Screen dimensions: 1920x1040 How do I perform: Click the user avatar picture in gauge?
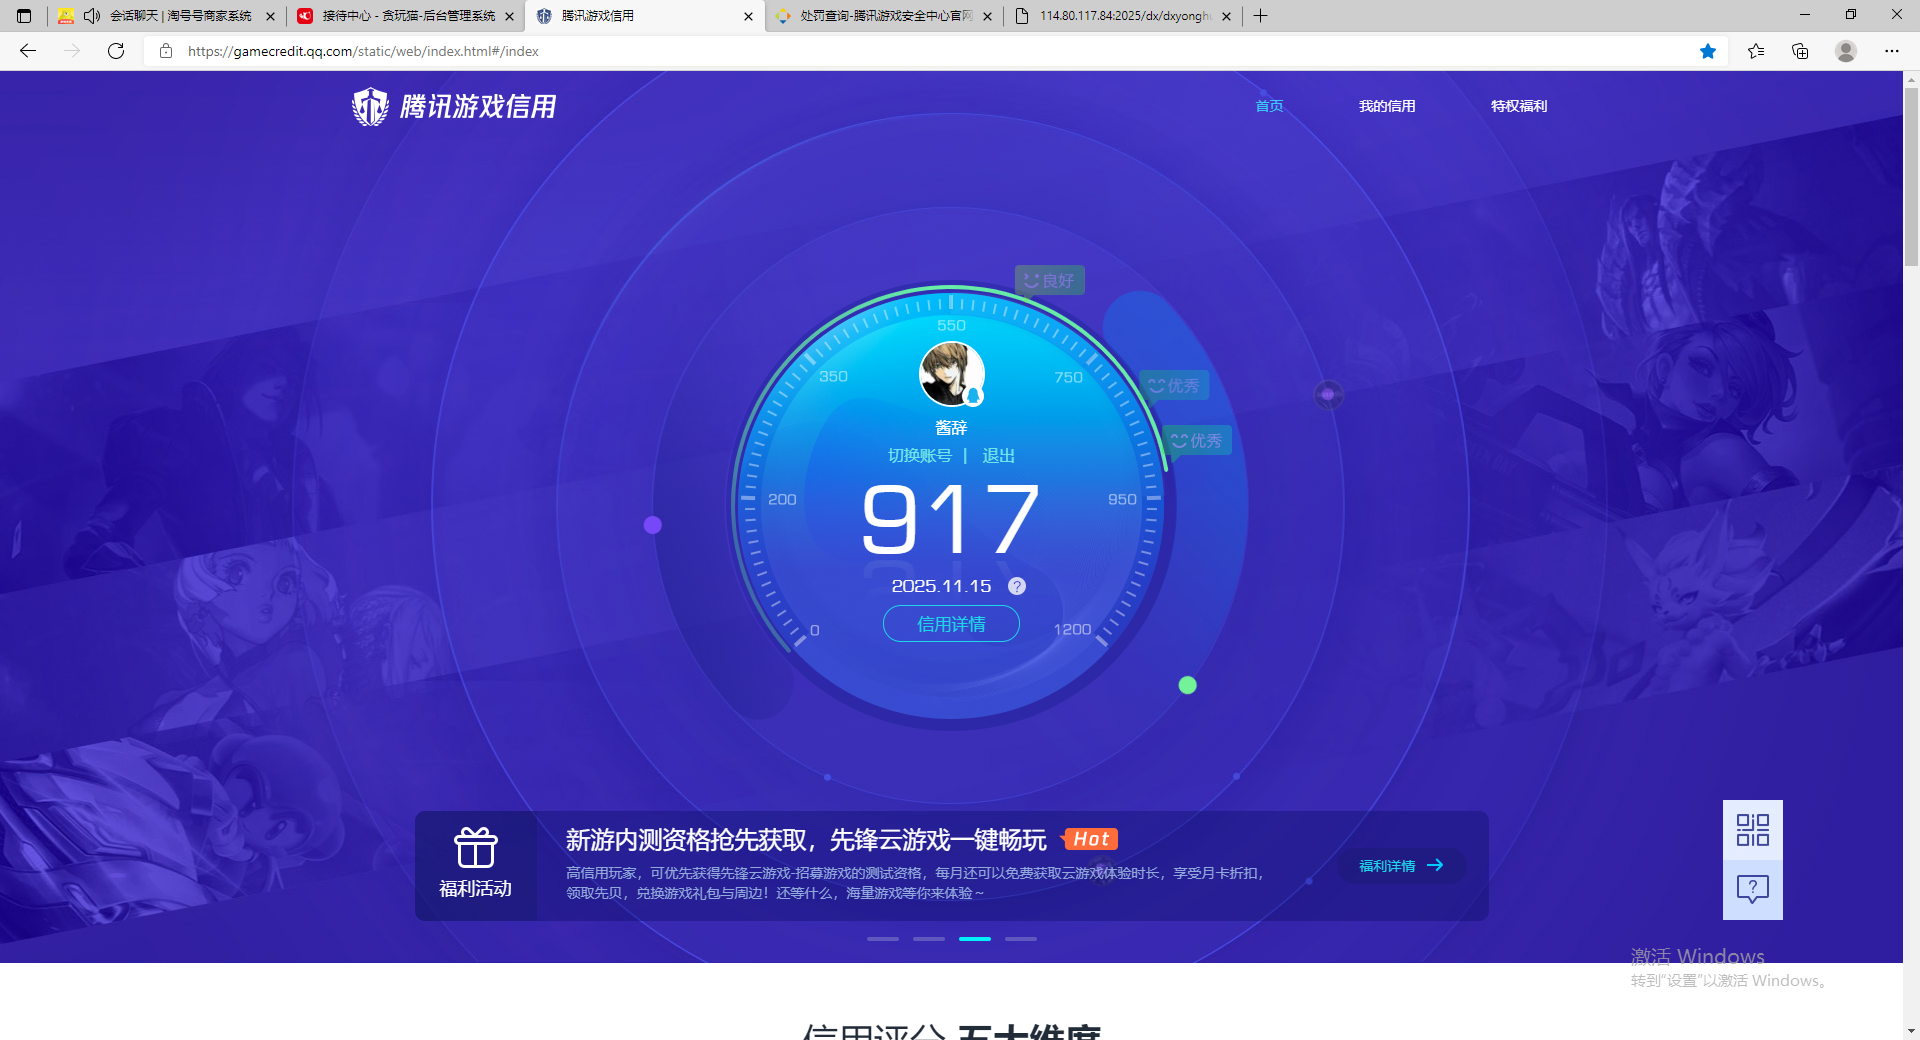951,374
